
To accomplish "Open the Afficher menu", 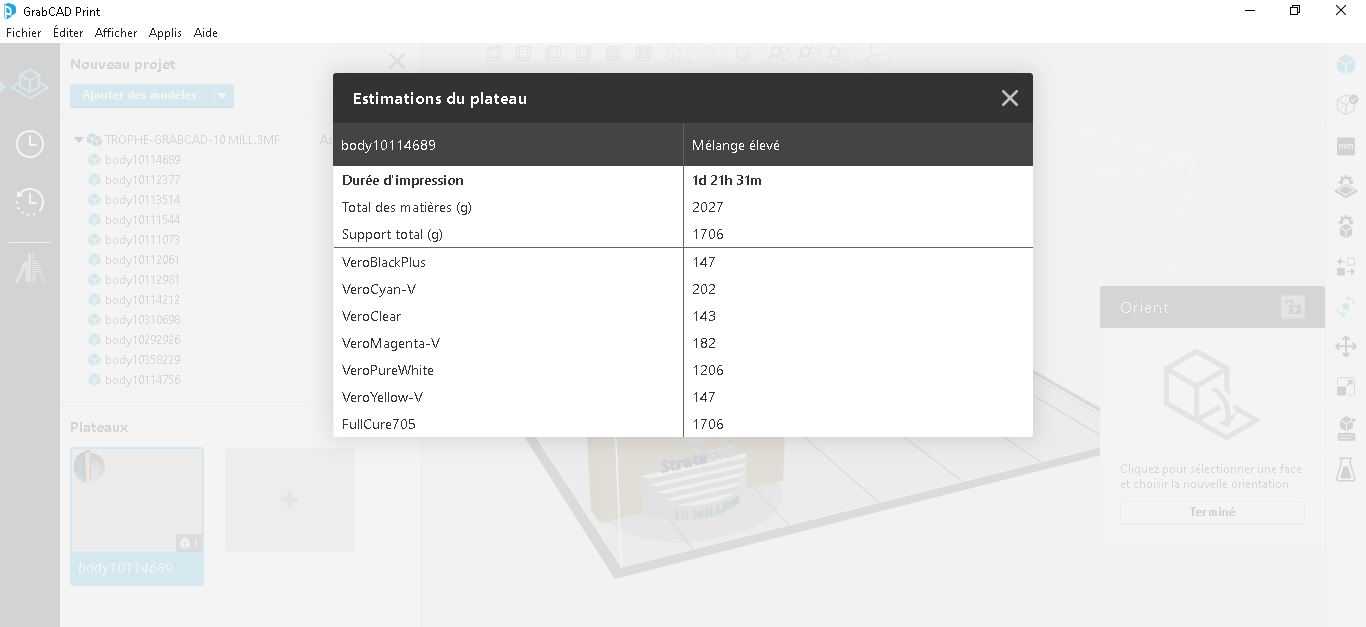I will coord(116,33).
